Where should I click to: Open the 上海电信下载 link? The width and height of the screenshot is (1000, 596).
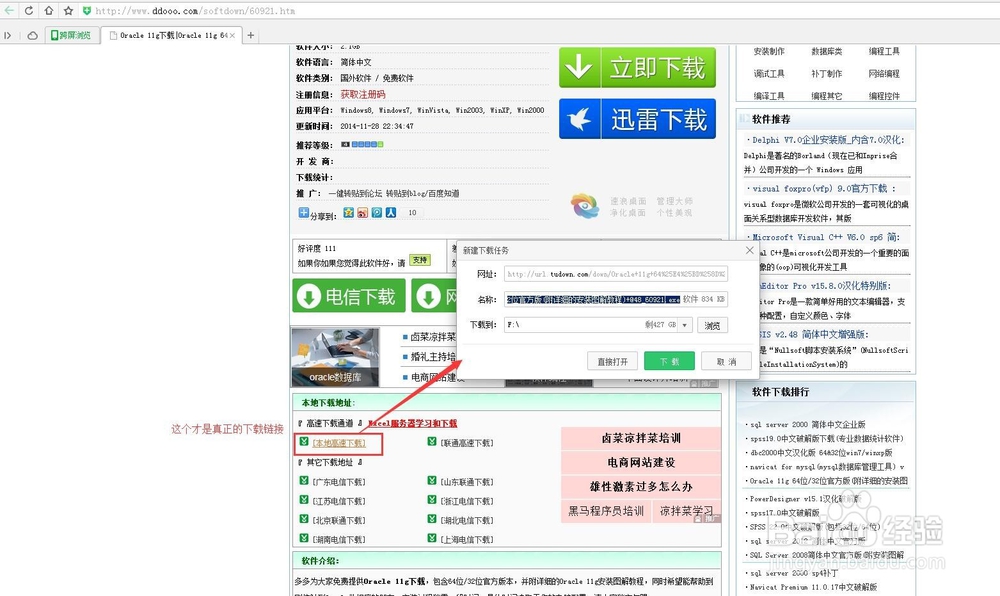(467, 540)
